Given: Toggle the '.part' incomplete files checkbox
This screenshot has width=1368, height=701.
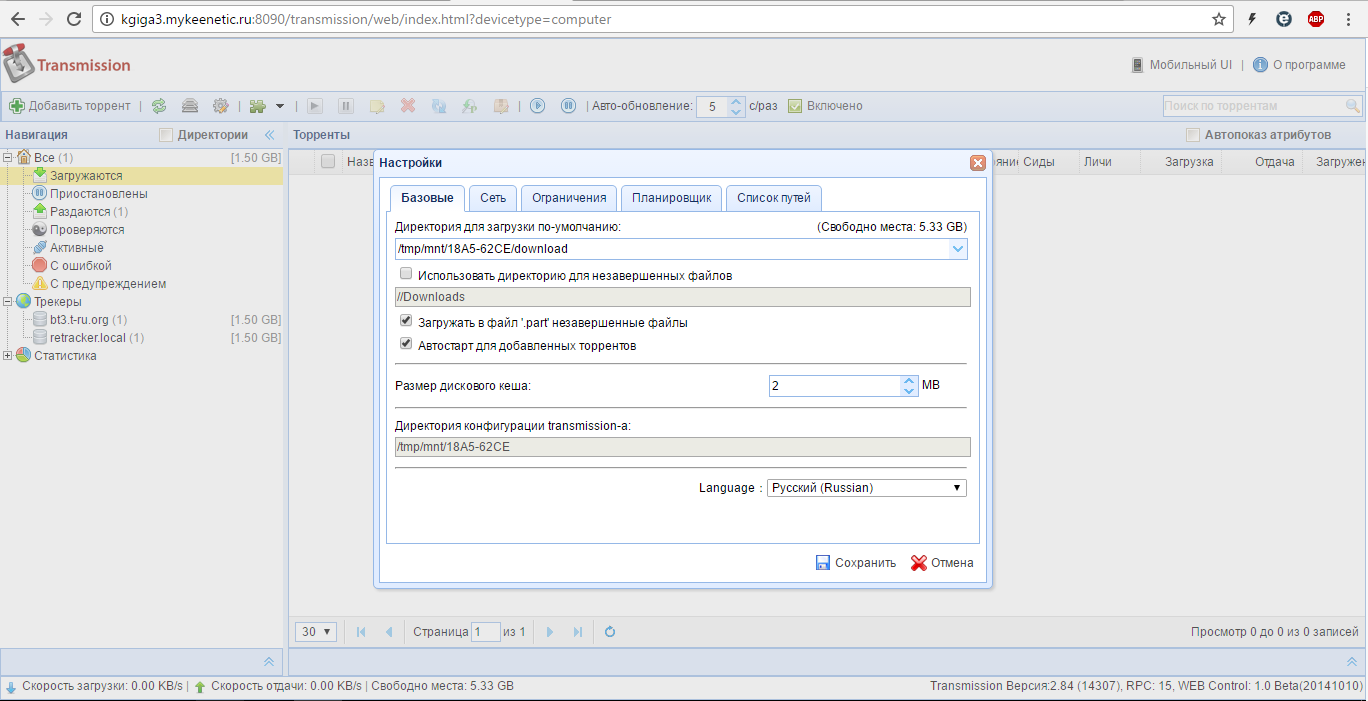Looking at the screenshot, I should pyautogui.click(x=406, y=322).
